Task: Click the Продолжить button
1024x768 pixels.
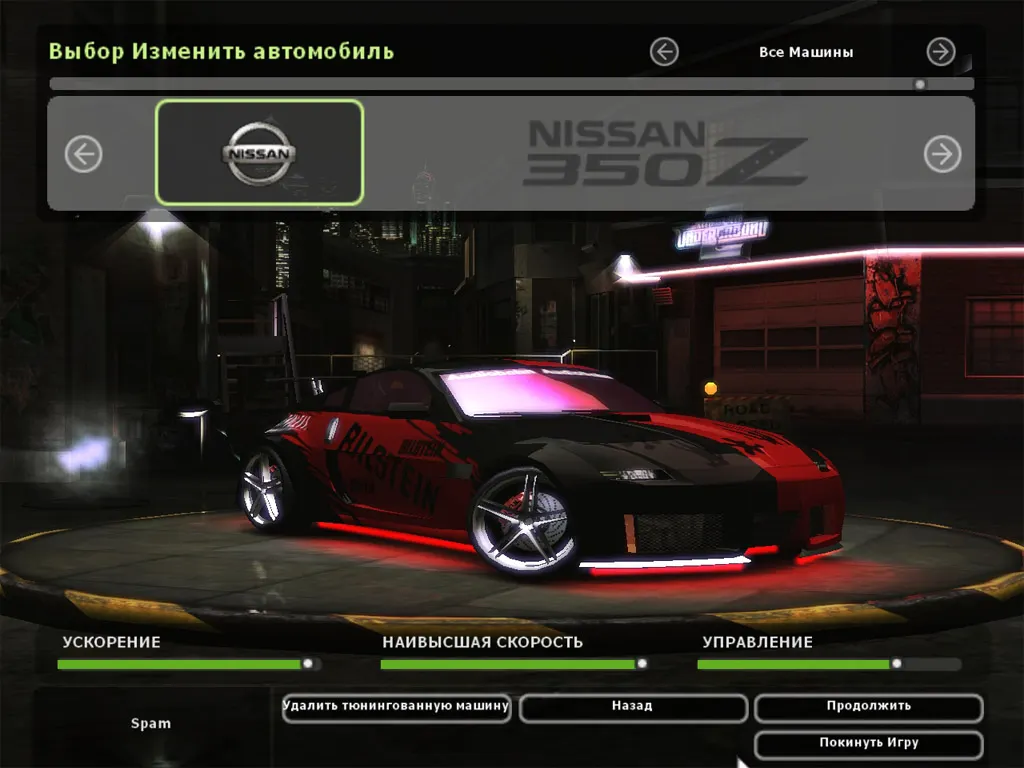Action: [869, 708]
